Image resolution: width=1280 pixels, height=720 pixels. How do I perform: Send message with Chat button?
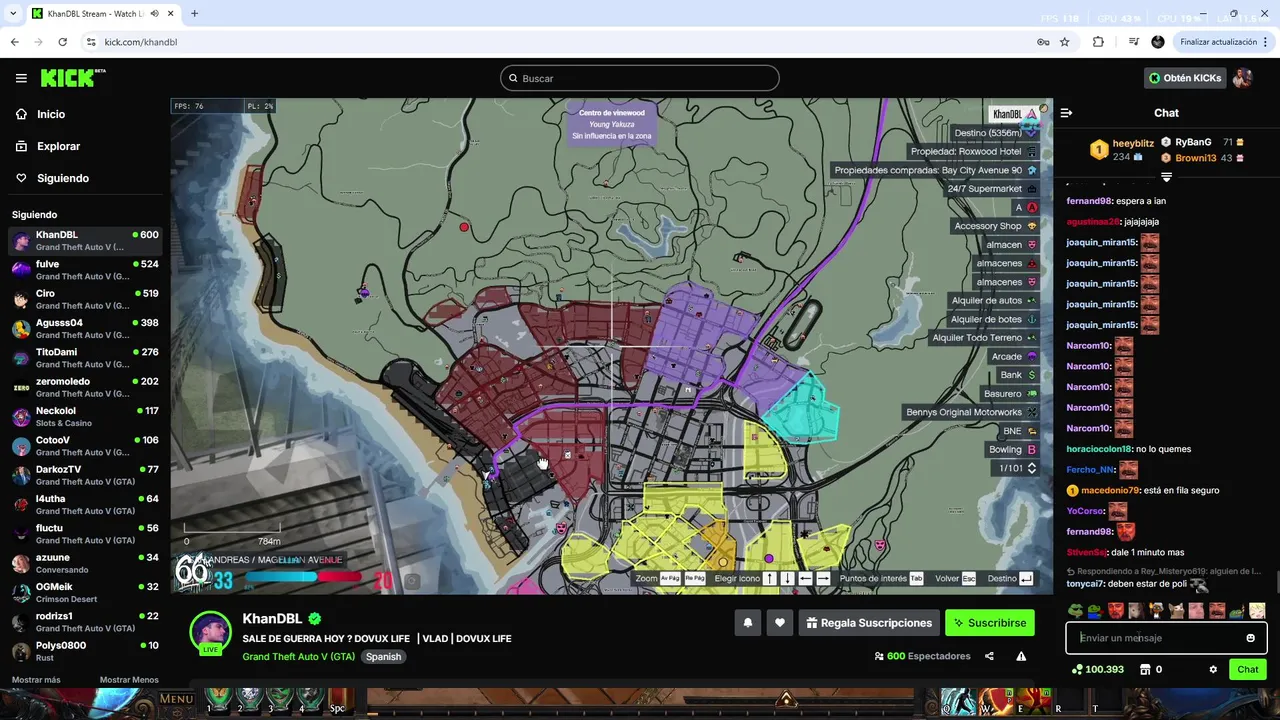point(1248,669)
